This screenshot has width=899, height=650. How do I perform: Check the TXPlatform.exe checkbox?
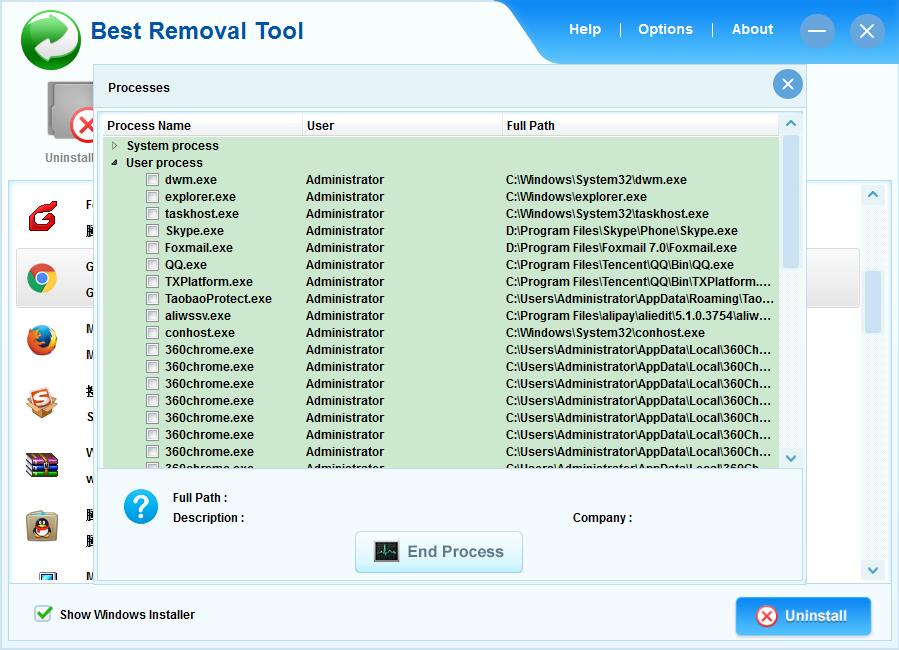[153, 282]
